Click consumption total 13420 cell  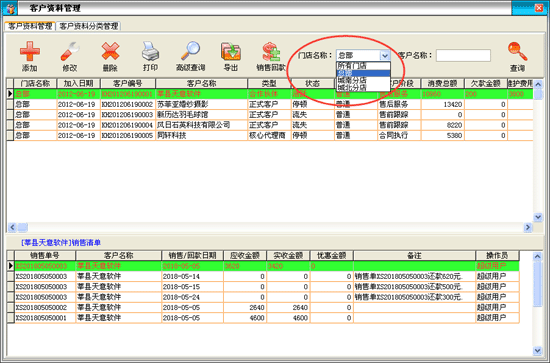coord(442,105)
